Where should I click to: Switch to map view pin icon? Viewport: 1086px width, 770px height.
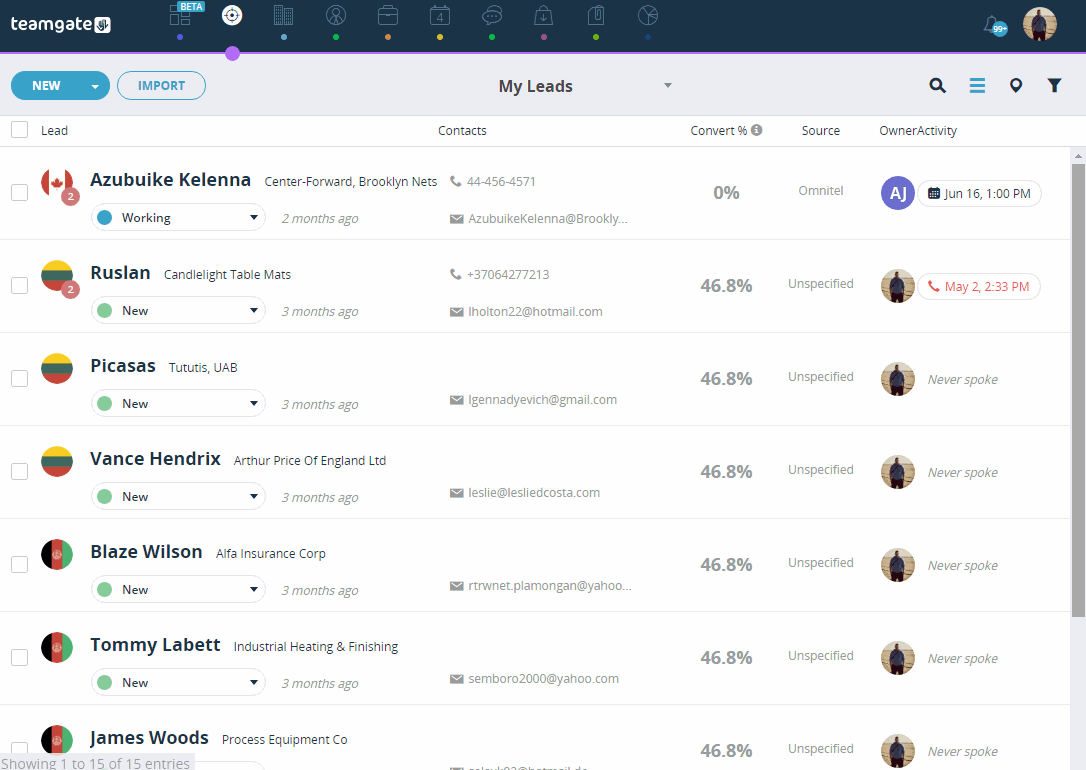(1015, 85)
